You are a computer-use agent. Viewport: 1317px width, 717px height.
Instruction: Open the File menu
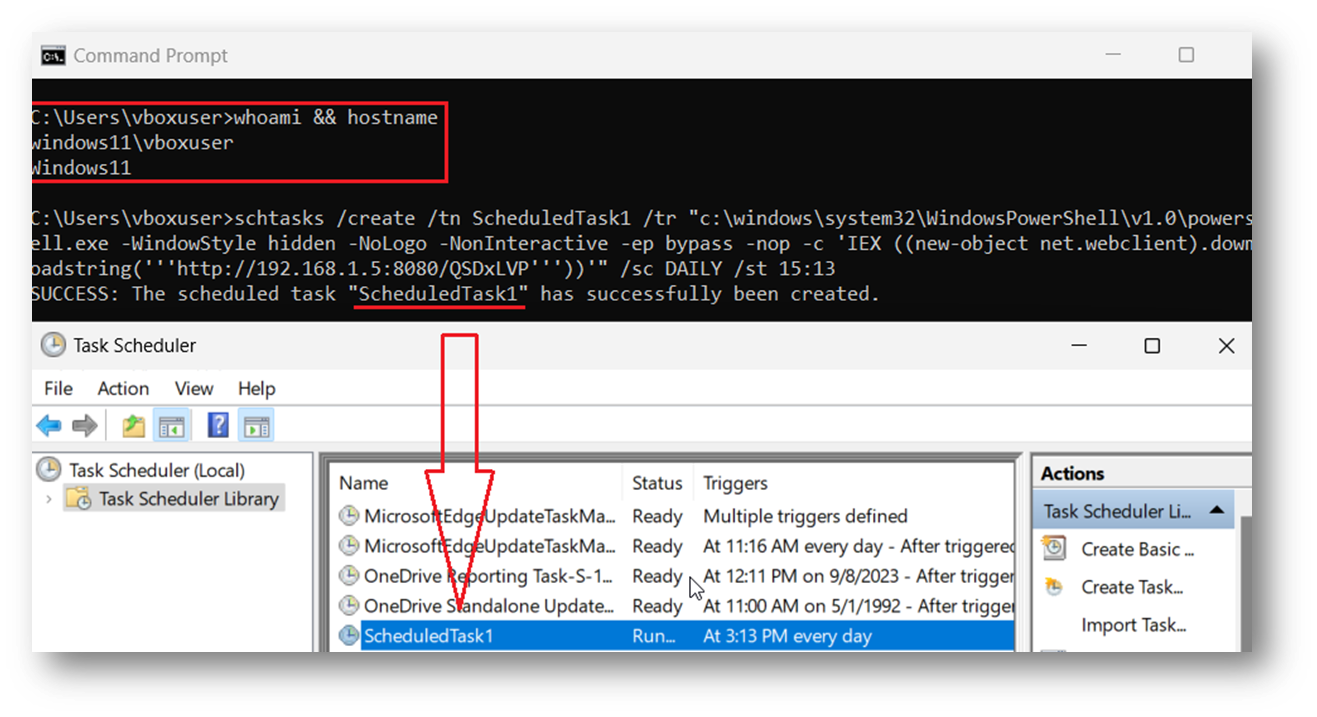(58, 388)
